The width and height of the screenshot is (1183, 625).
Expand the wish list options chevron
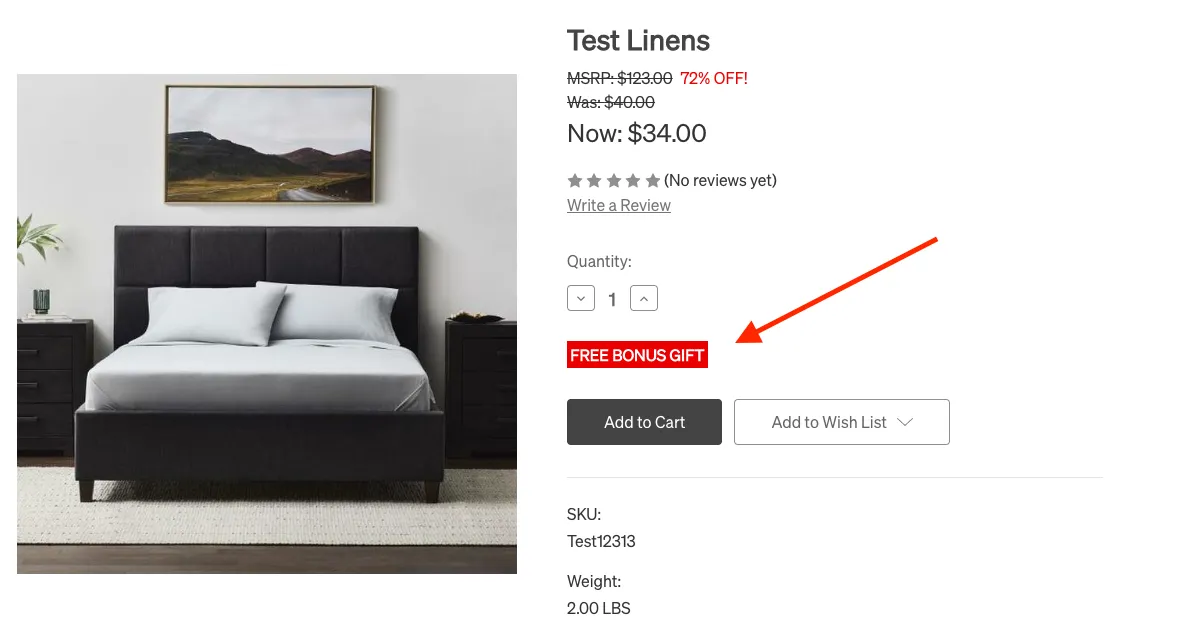click(x=907, y=421)
